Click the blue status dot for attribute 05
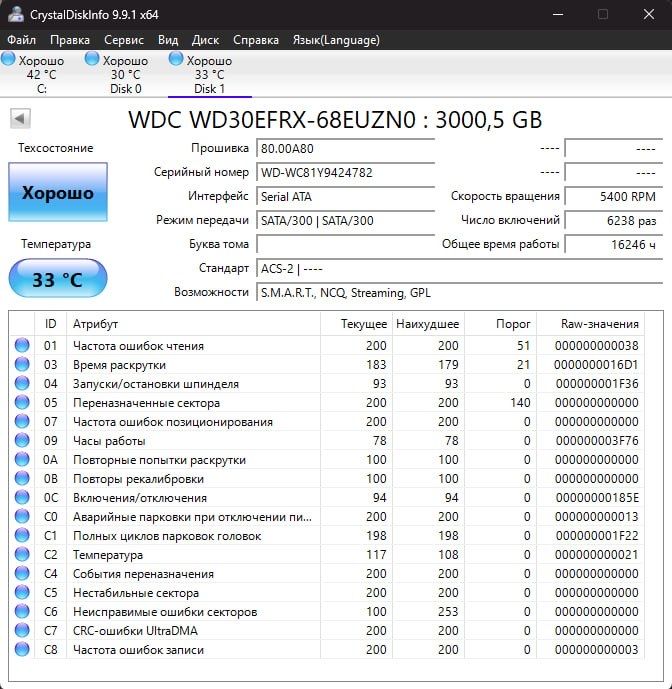Viewport: 672px width, 689px height. point(22,402)
